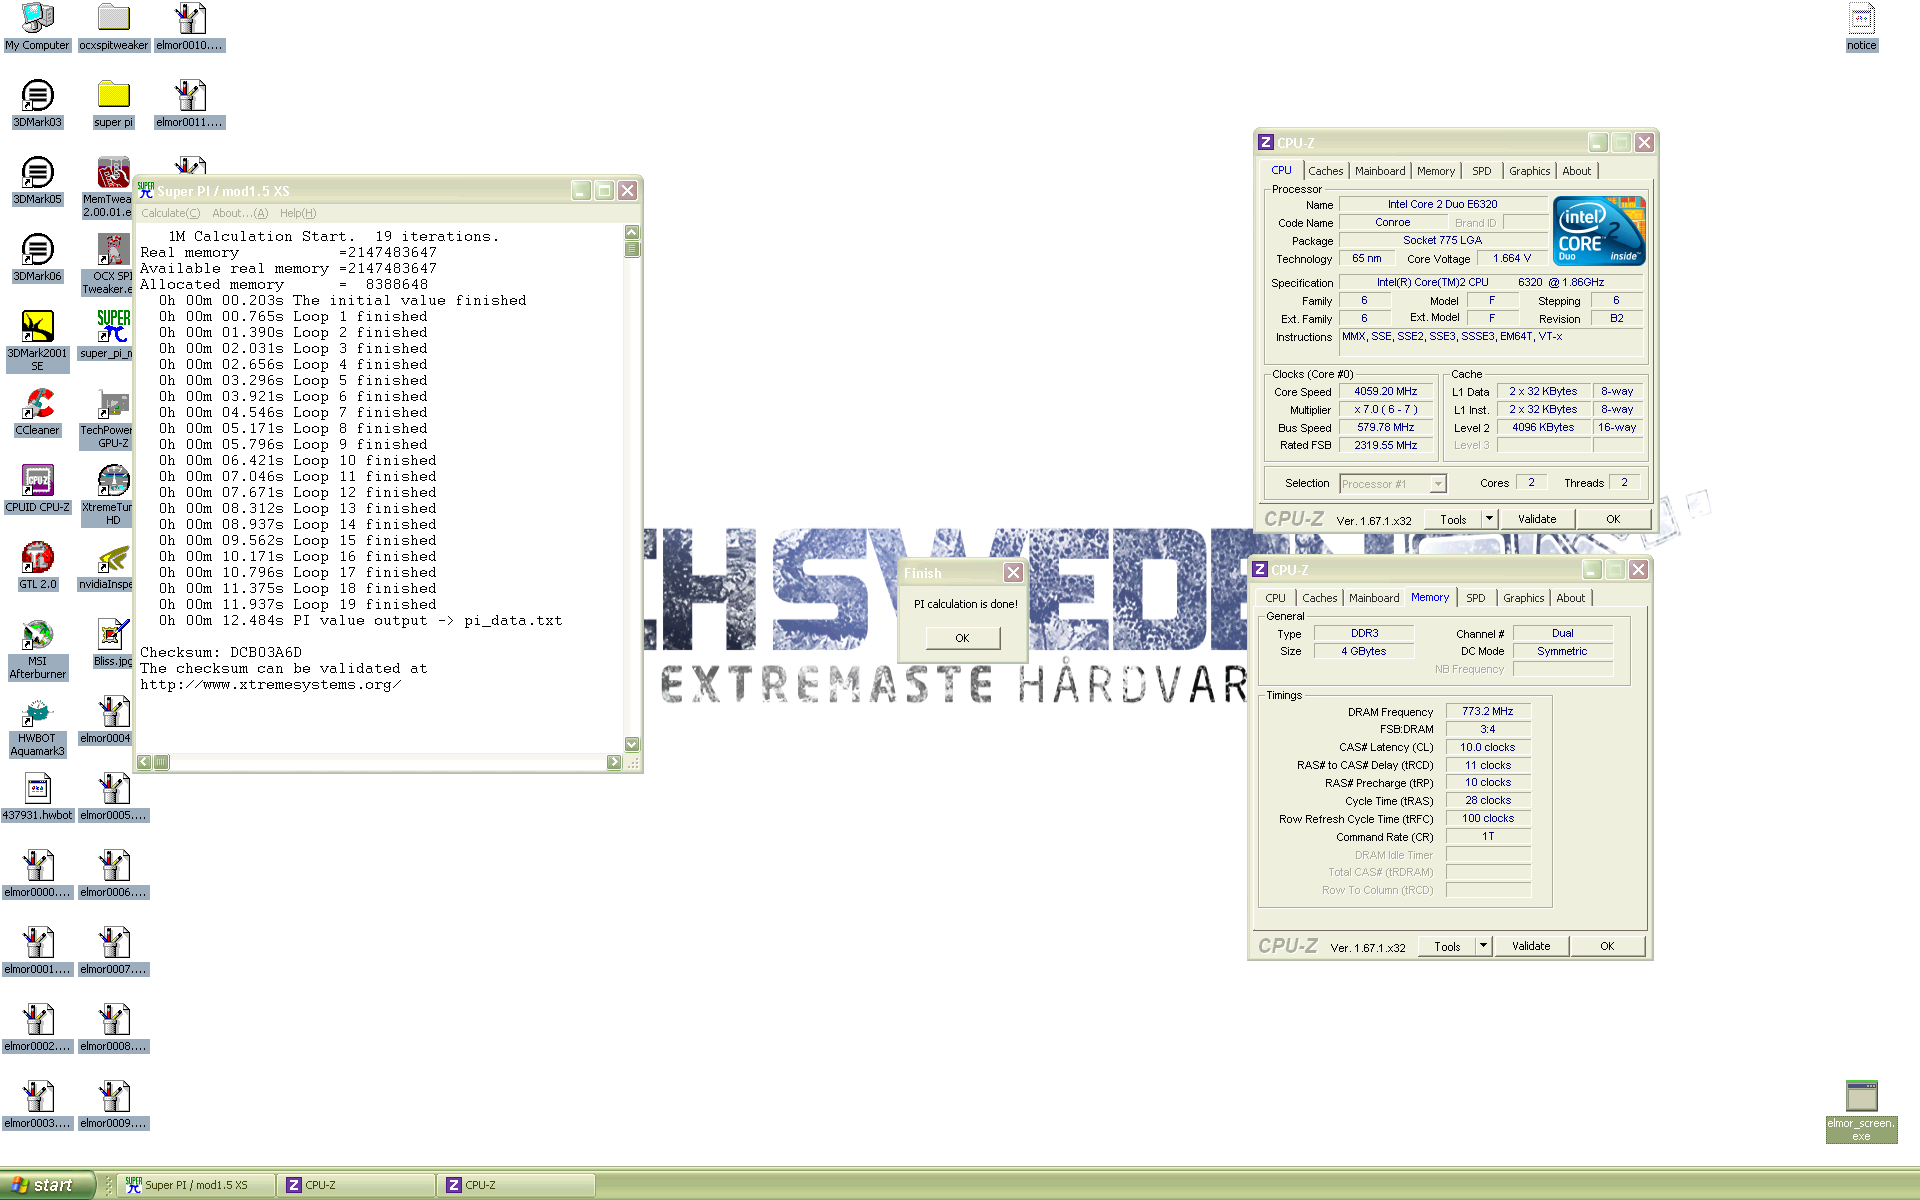Launch HWBOT Aquamark3 shortcut

pyautogui.click(x=37, y=726)
